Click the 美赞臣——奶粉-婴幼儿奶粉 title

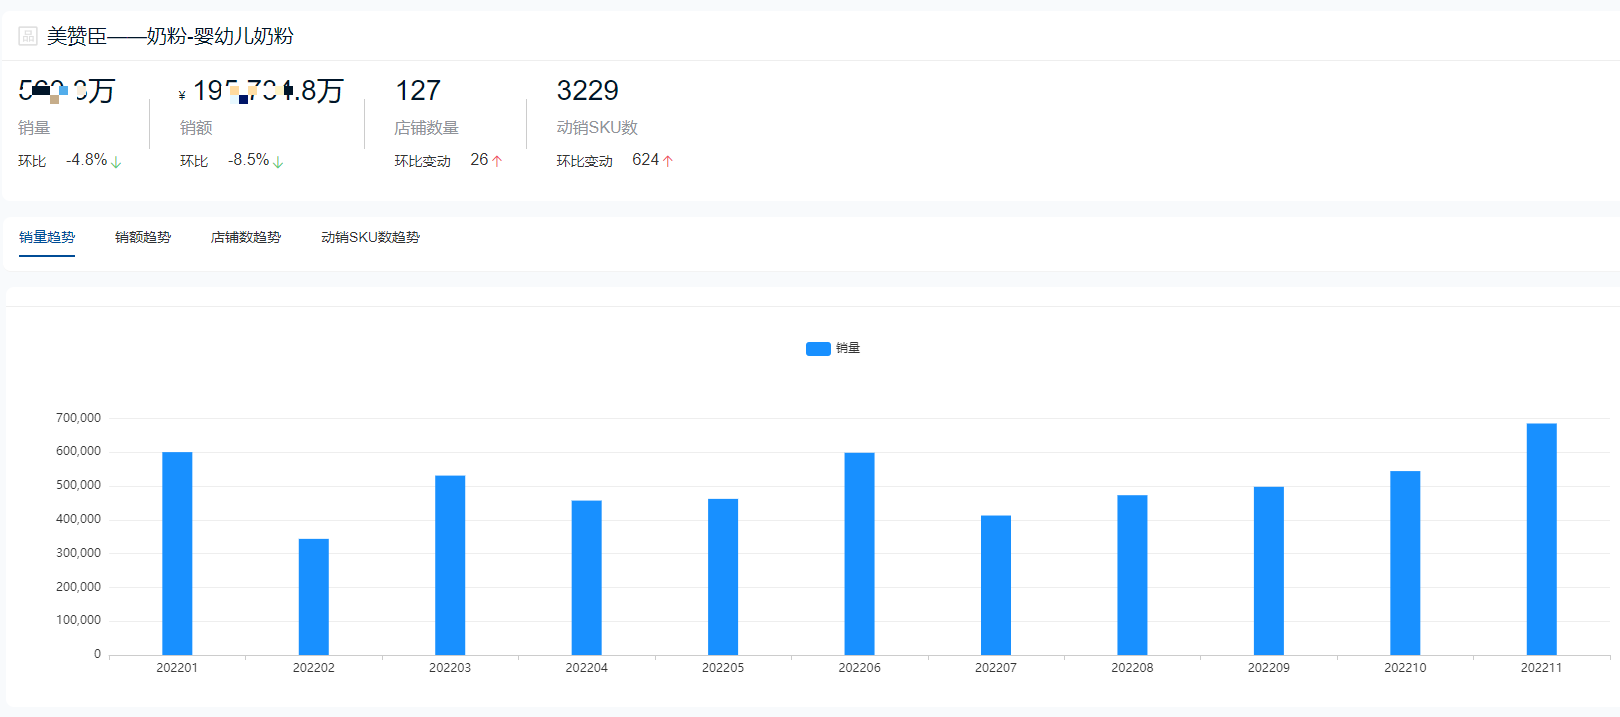tap(170, 36)
